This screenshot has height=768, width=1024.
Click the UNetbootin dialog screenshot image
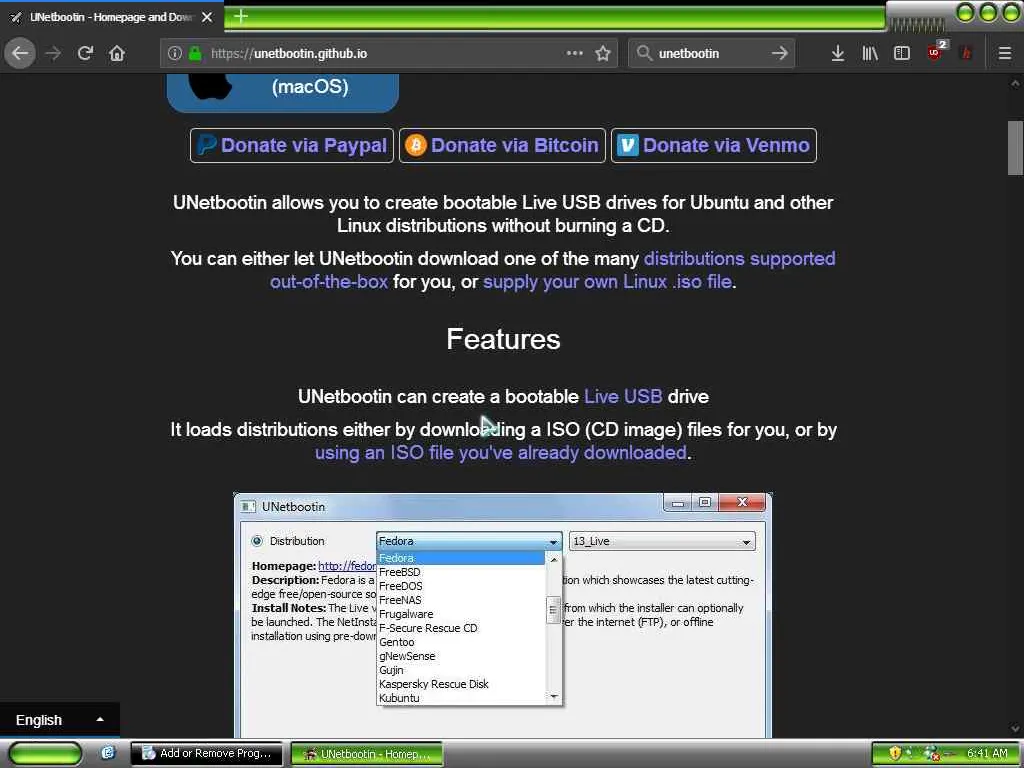503,615
